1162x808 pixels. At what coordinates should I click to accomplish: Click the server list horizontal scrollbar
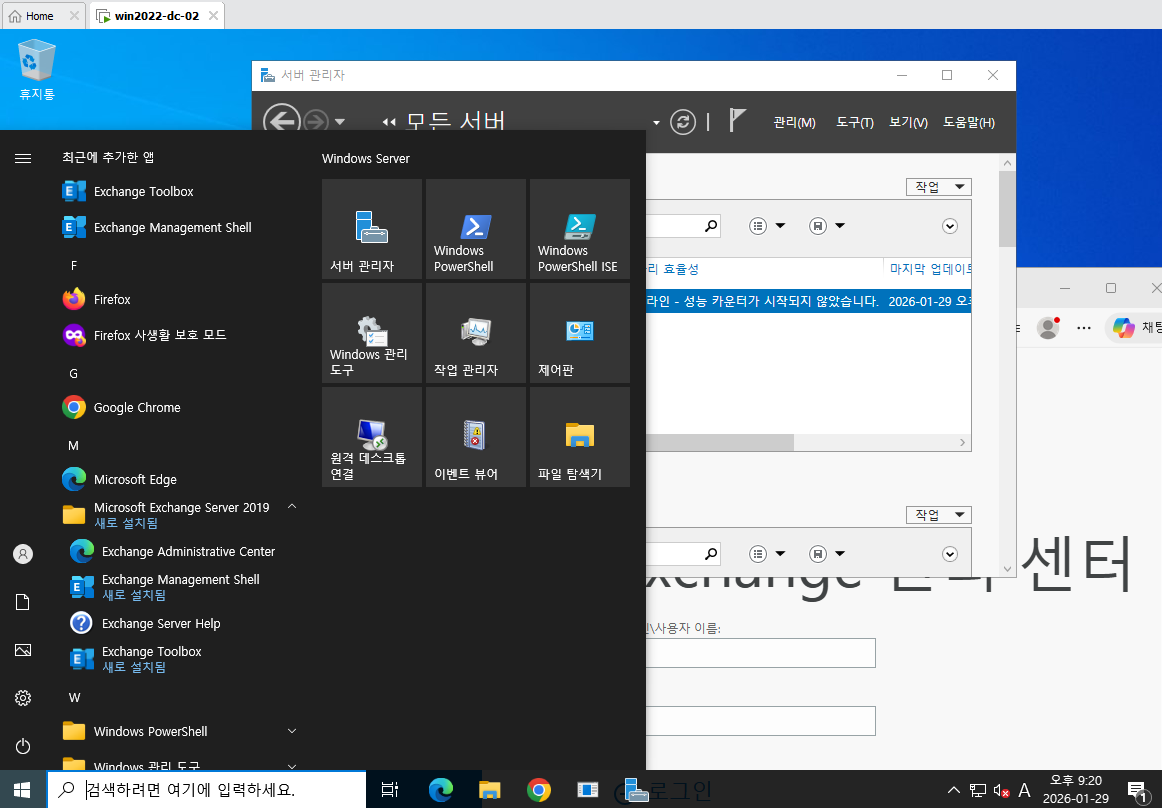pos(720,443)
